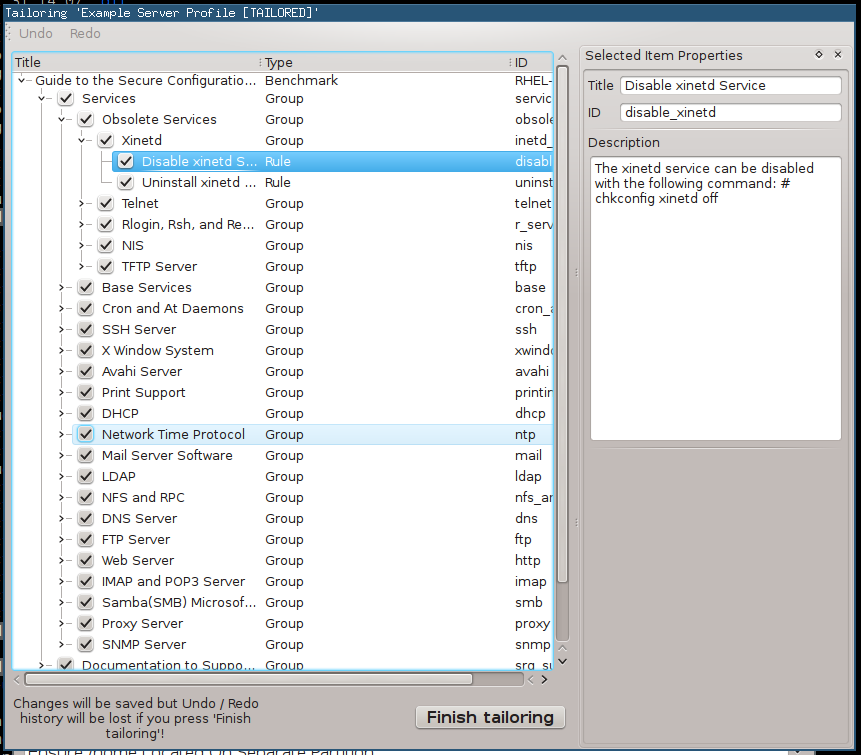Toggle the Xinetd group checkbox
The image size is (861, 755).
click(105, 141)
